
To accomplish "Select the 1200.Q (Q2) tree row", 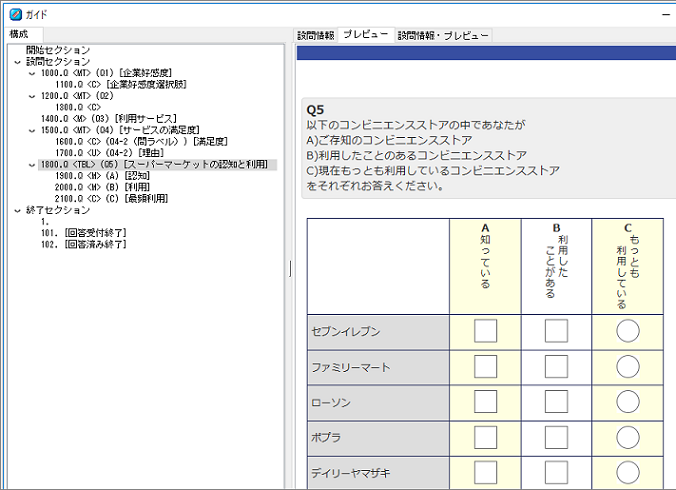I will (77, 96).
